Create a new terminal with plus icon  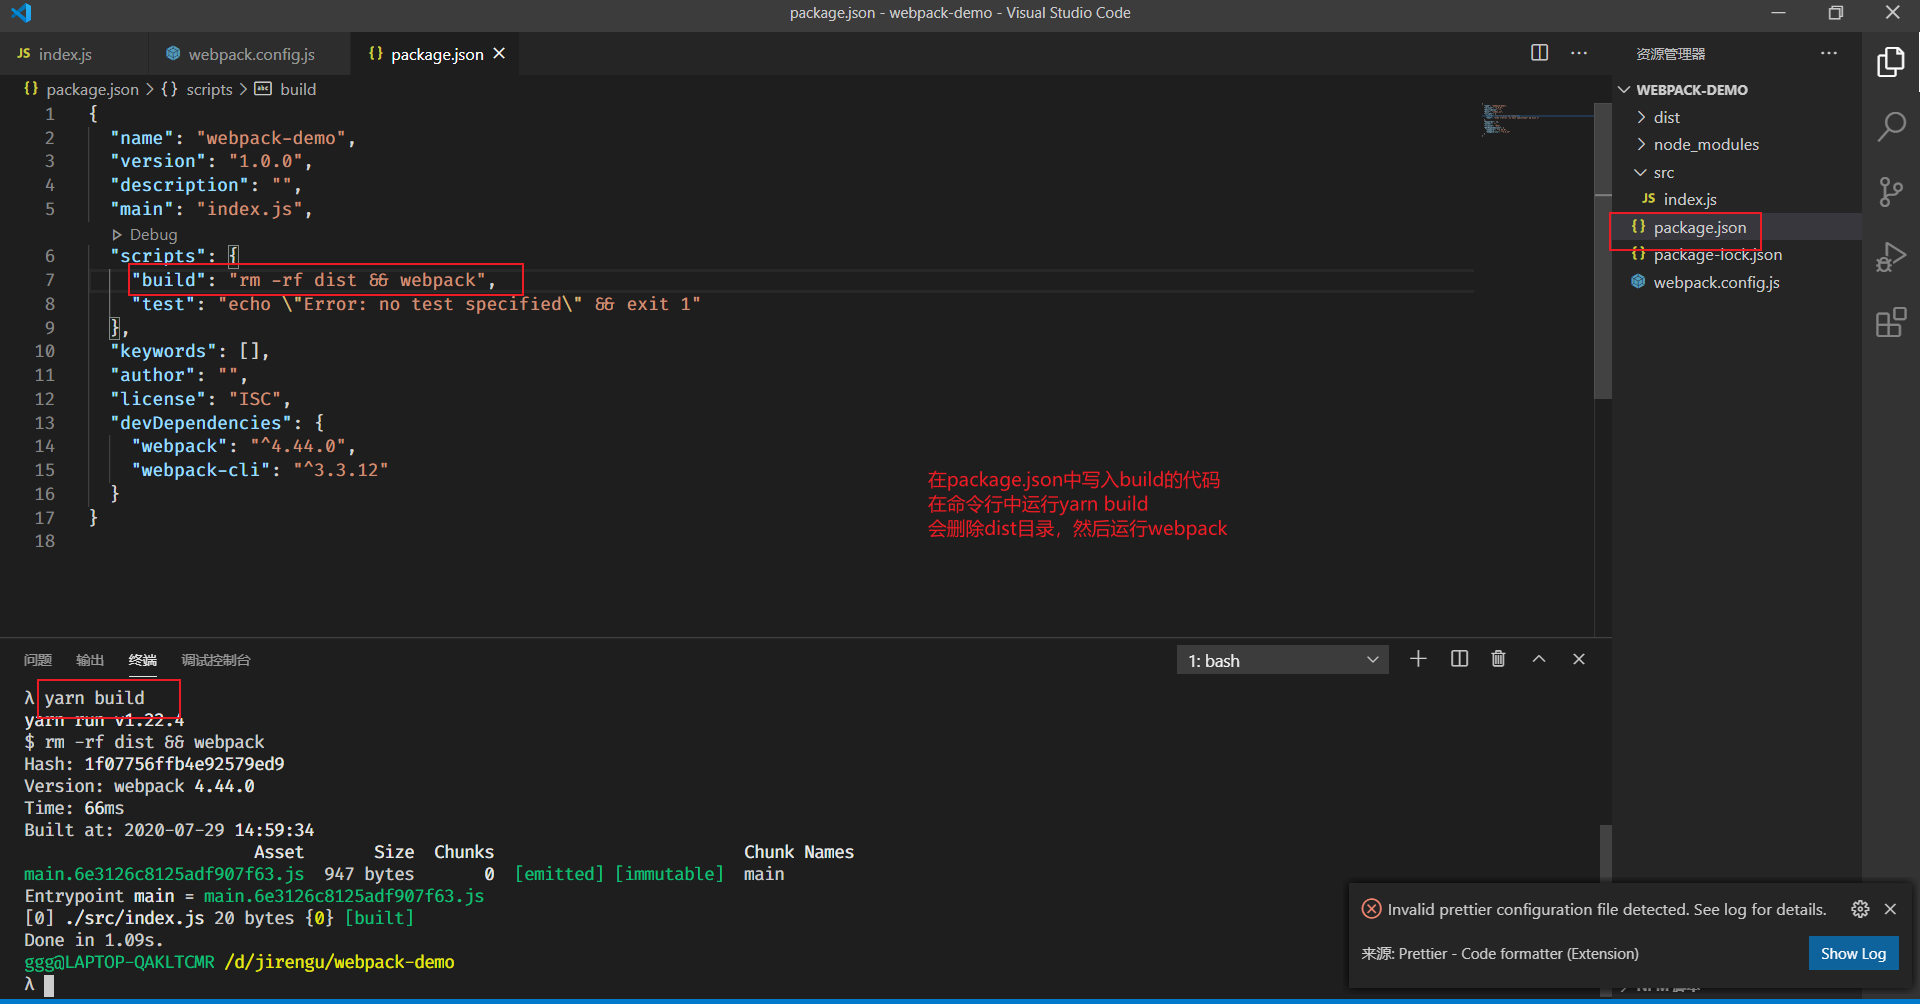[x=1418, y=659]
